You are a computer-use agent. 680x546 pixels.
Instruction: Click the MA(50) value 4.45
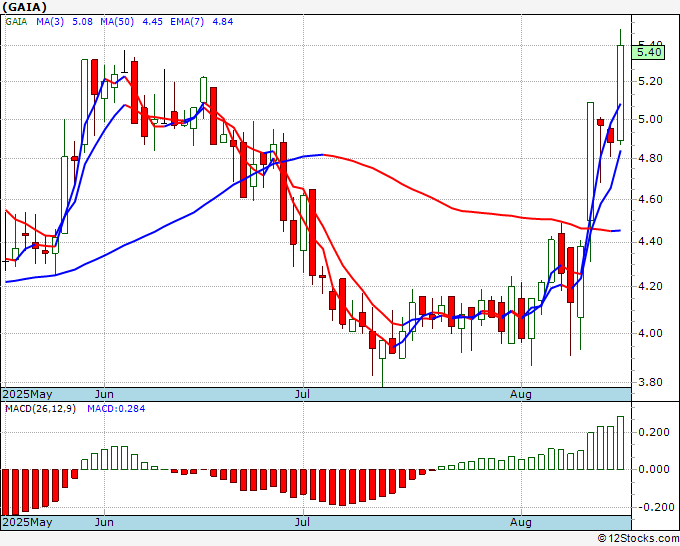pyautogui.click(x=153, y=22)
